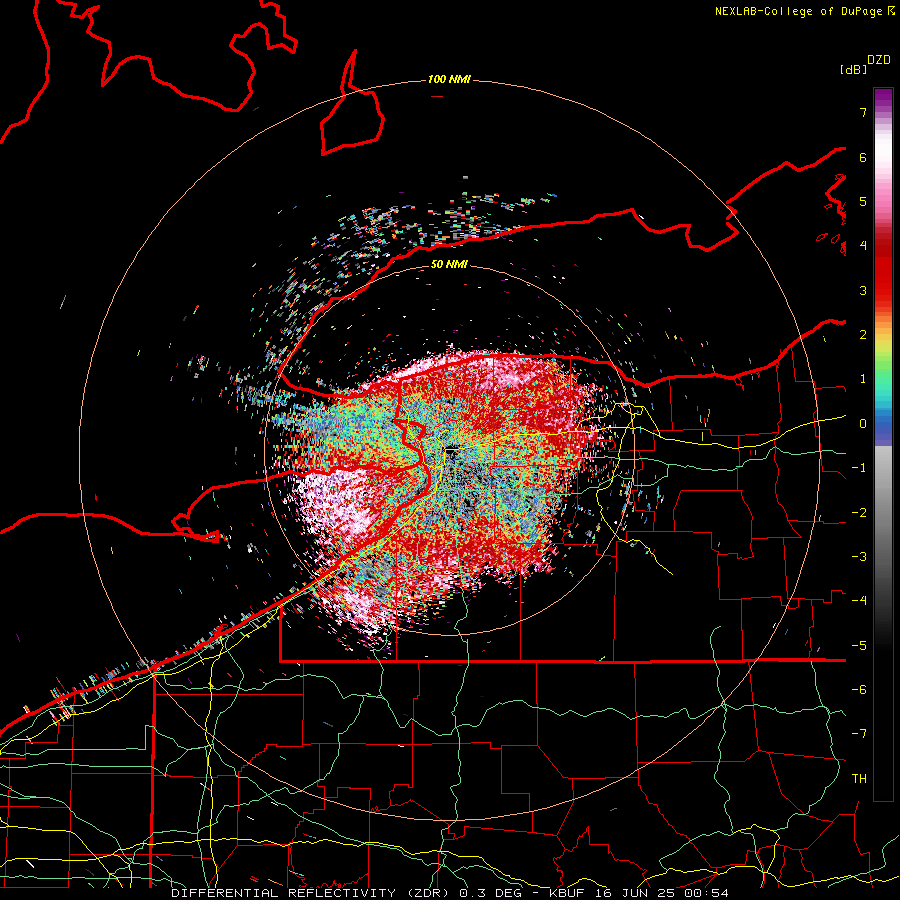Click the 4 value on color scale
900x900 pixels.
point(863,246)
